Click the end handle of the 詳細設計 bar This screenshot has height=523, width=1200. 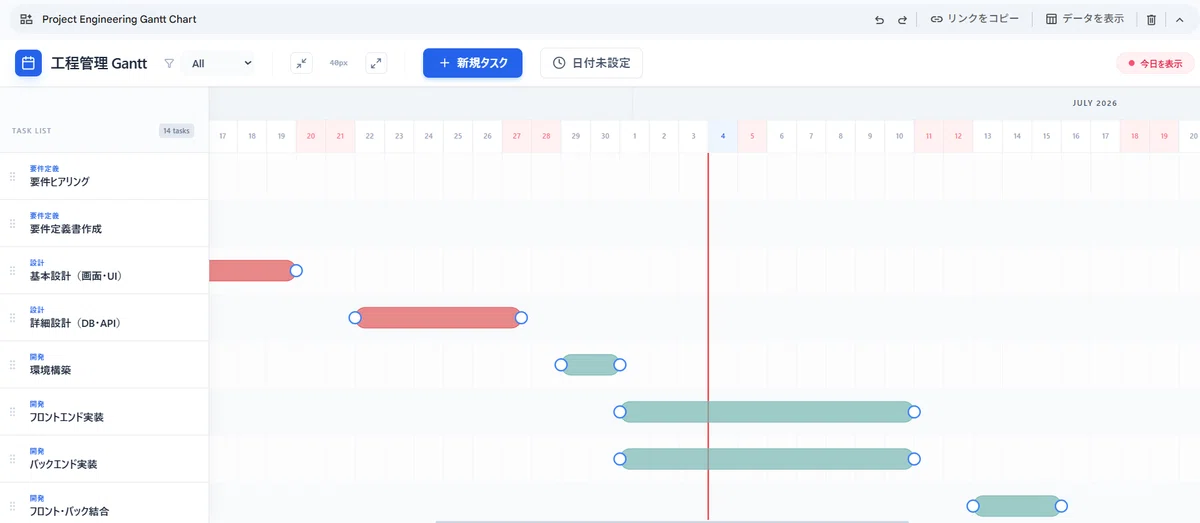521,318
